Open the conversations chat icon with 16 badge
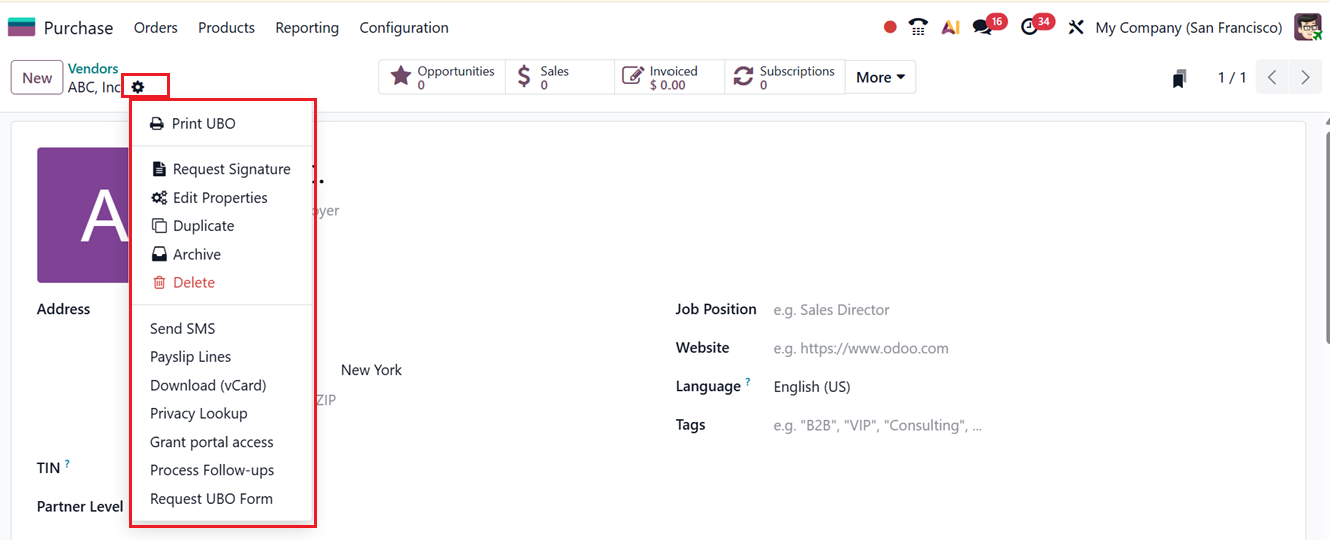1330x540 pixels. [x=983, y=27]
